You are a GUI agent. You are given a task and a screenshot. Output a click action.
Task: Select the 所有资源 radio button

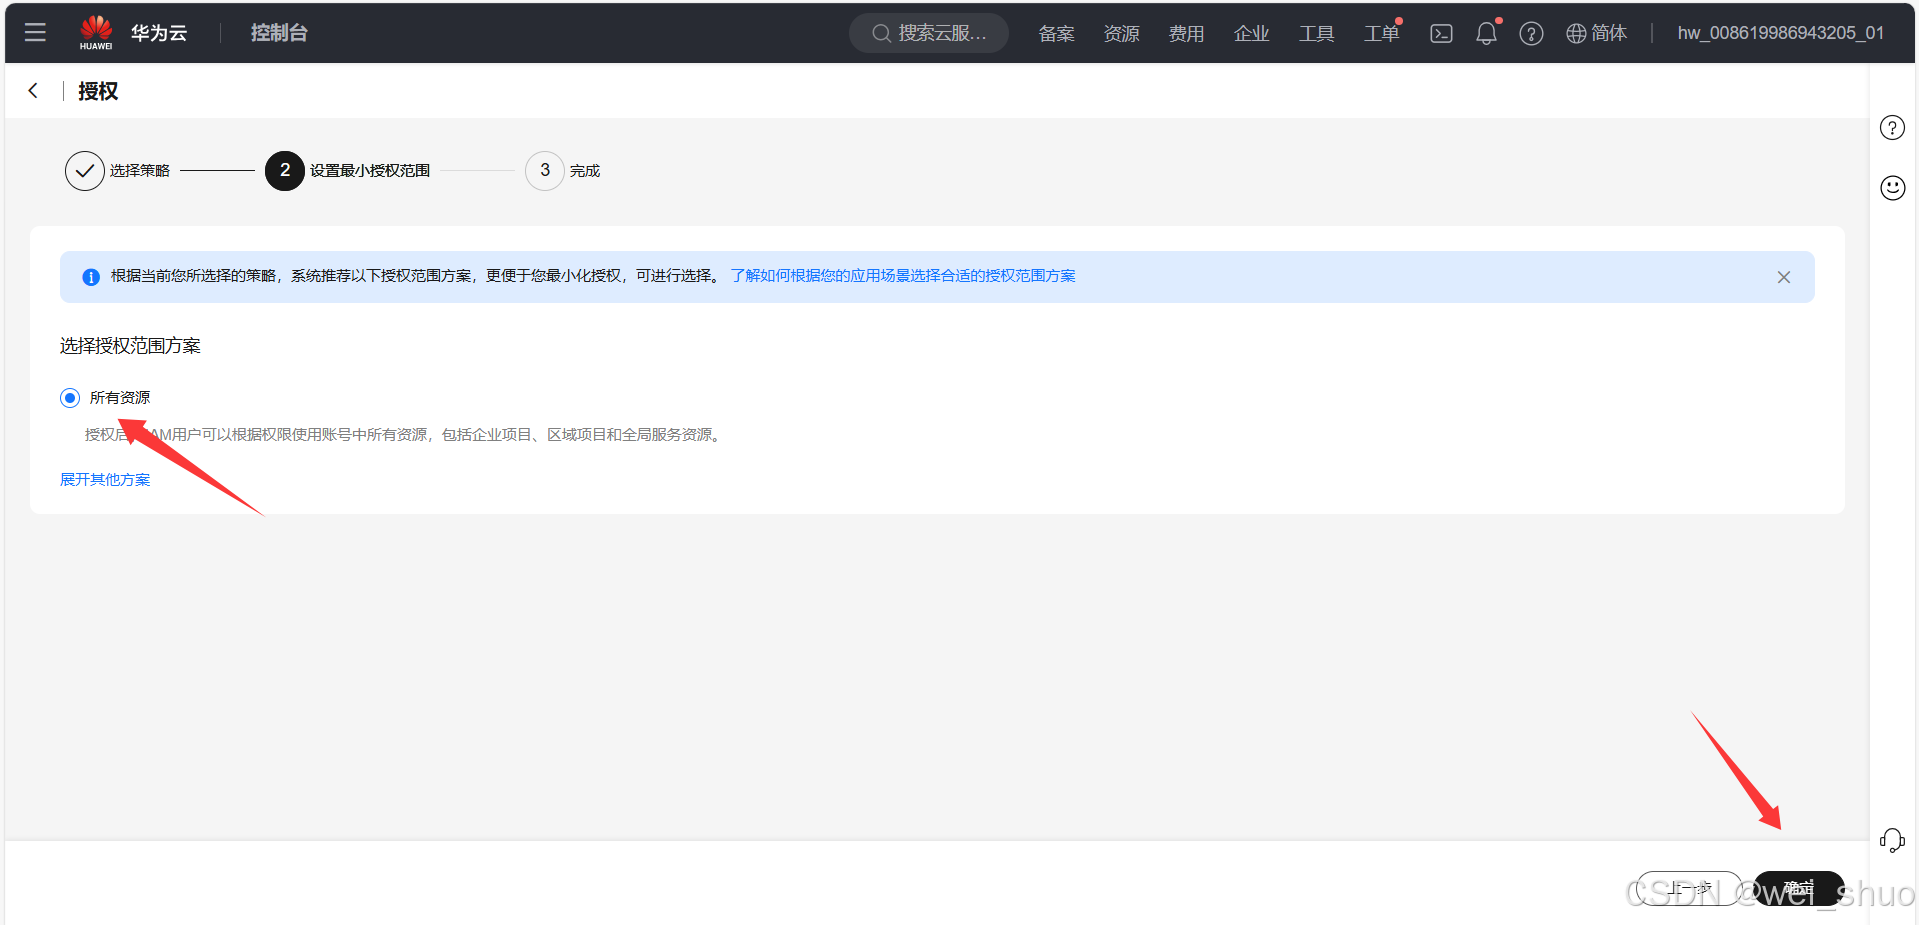click(70, 398)
